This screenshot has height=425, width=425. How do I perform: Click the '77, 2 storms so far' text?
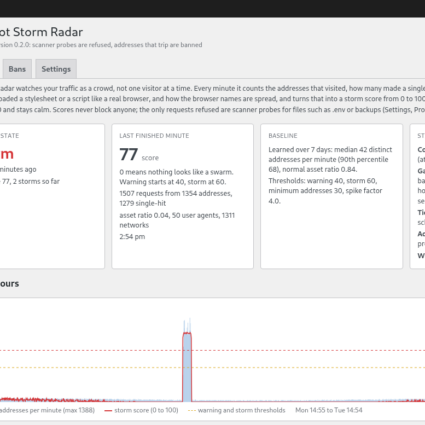tap(31, 181)
